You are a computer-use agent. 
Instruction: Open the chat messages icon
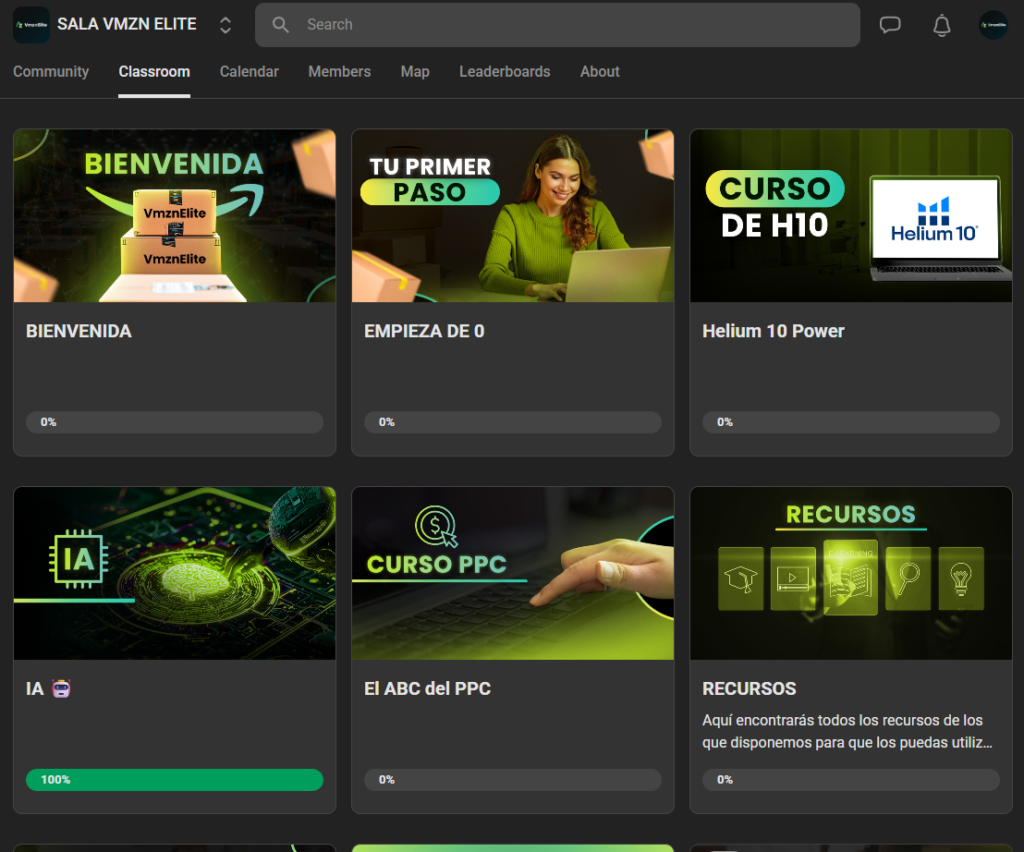pyautogui.click(x=889, y=25)
